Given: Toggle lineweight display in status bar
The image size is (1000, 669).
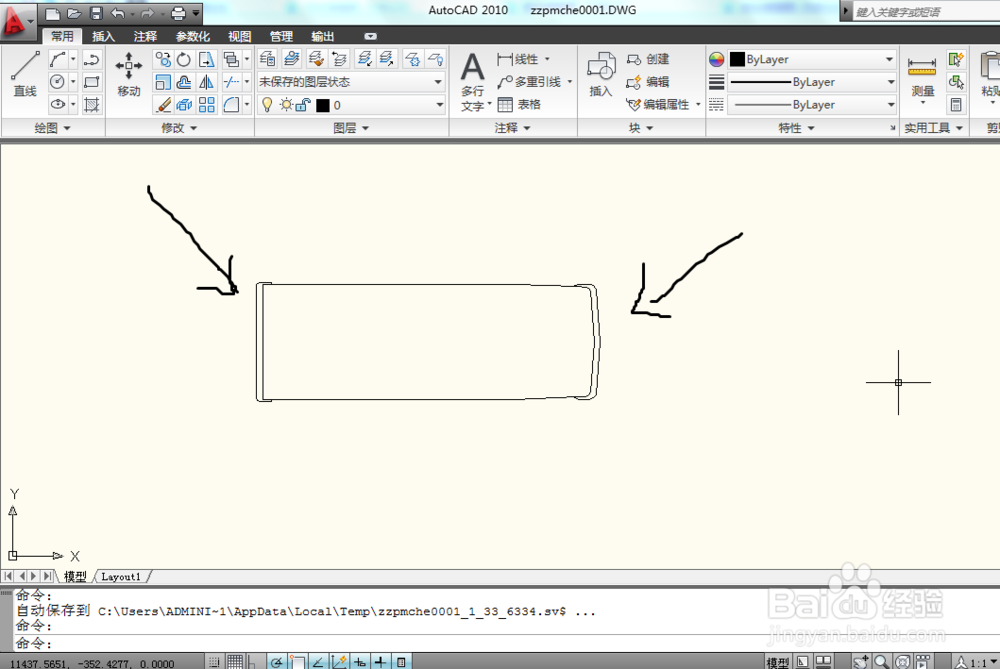Looking at the screenshot, I should (x=380, y=662).
